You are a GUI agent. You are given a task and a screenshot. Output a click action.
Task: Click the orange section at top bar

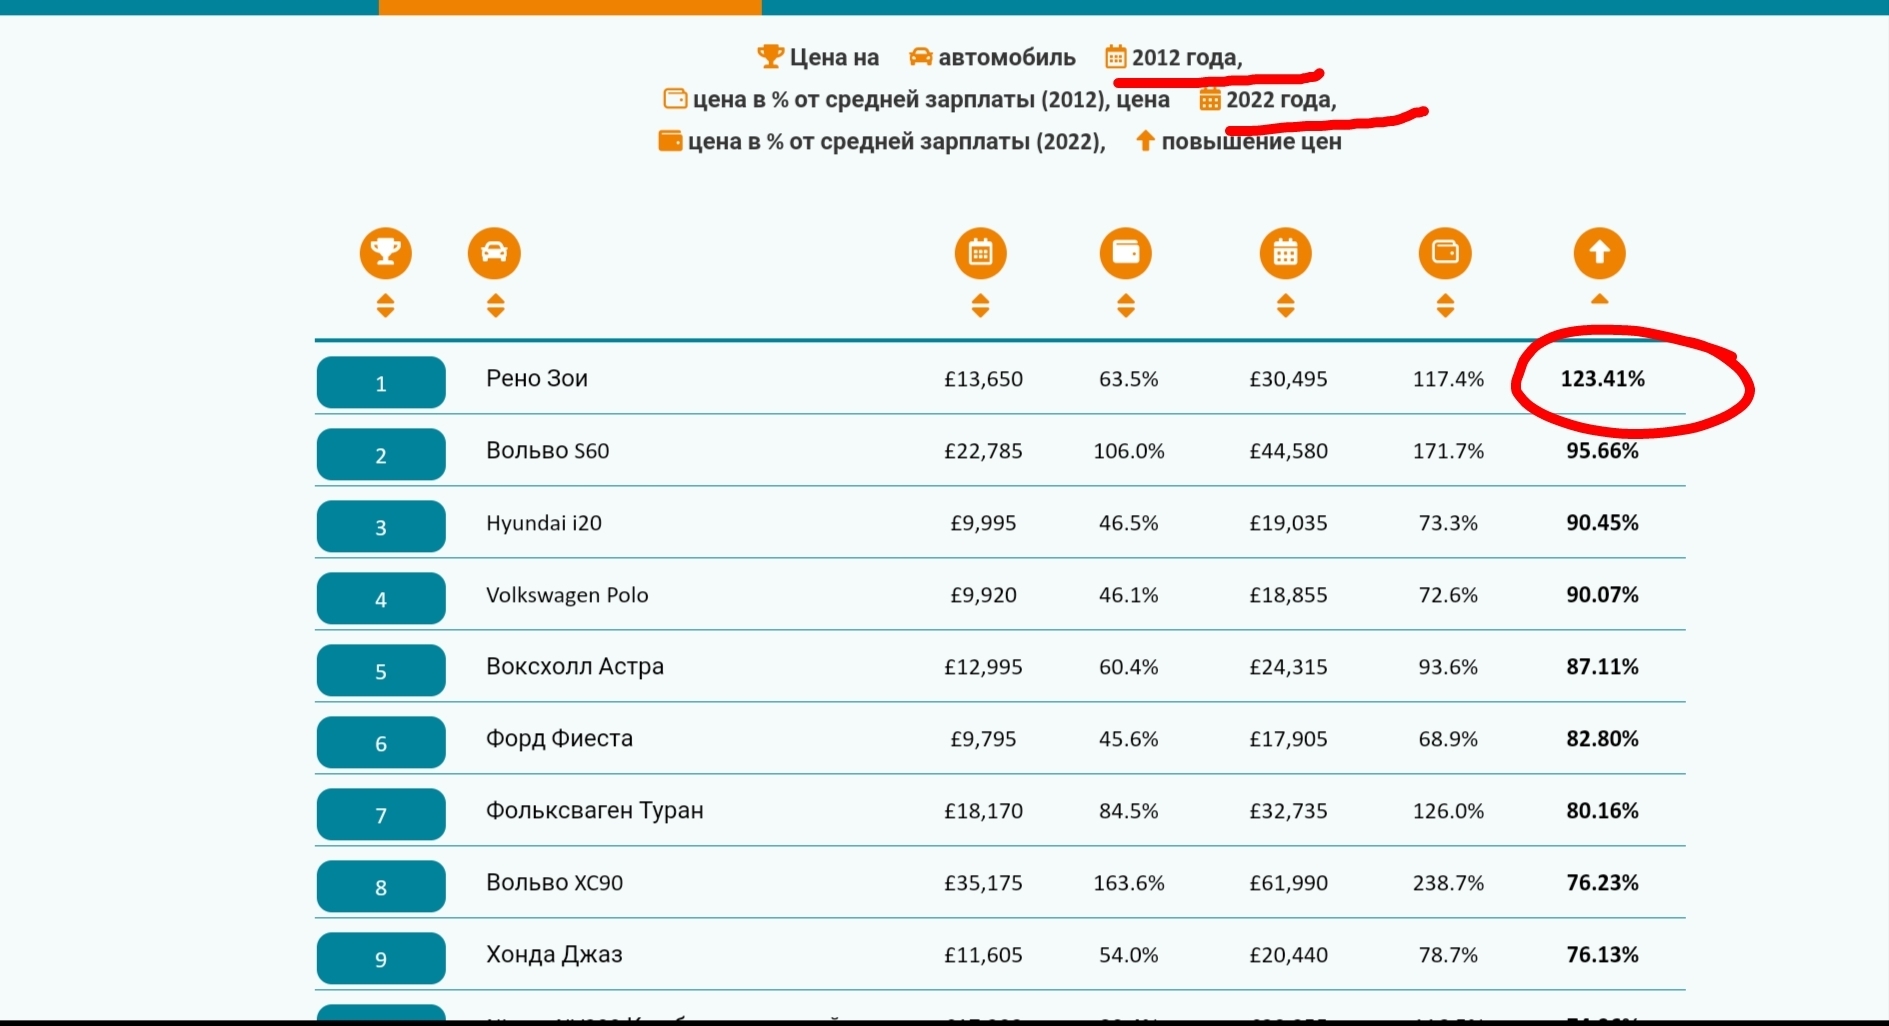570,7
